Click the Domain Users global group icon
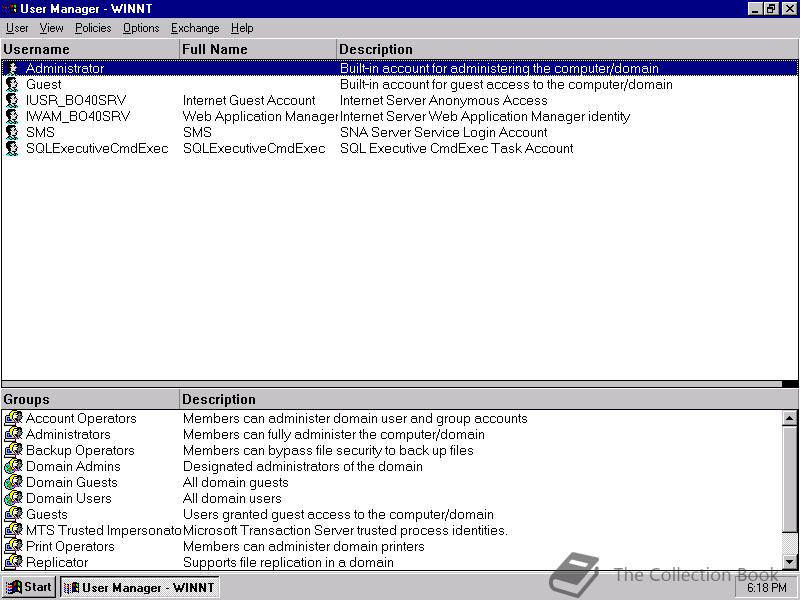The height and width of the screenshot is (600, 800). pos(13,498)
